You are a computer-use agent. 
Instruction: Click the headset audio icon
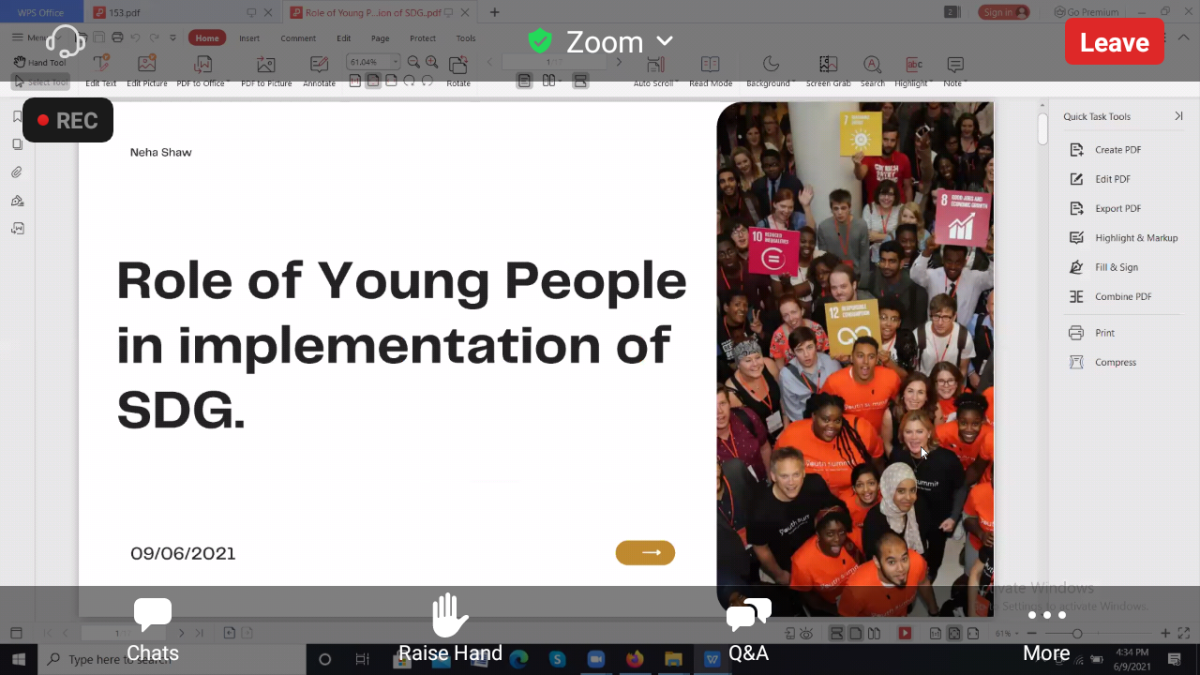[65, 41]
